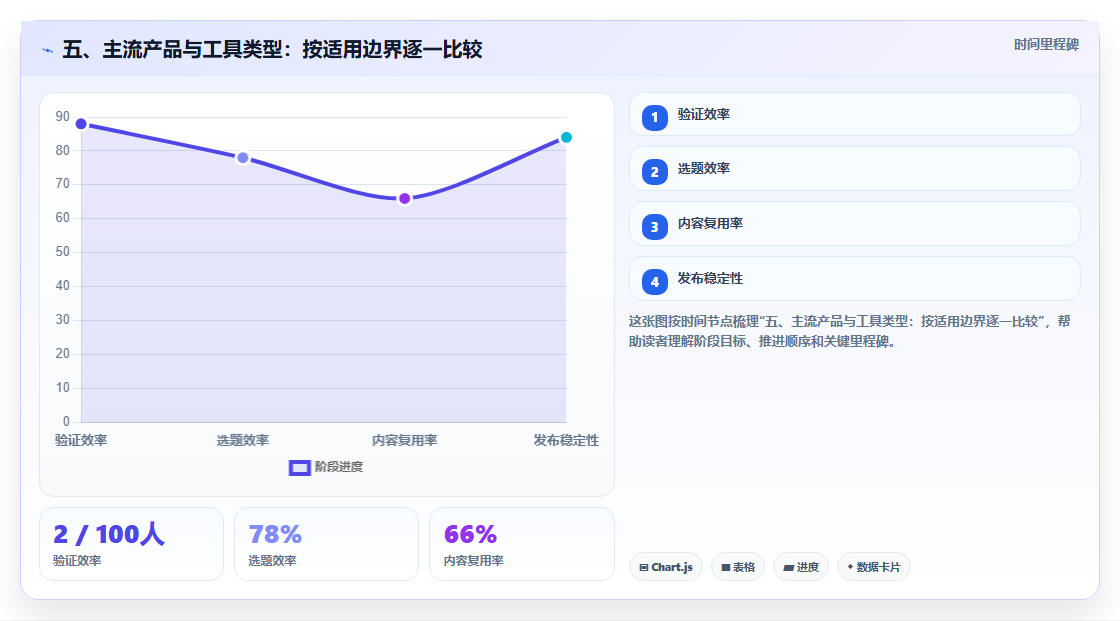Screen dimensions: 1120x621
Task: Click the 选题效率 x-axis label
Action: (x=243, y=440)
